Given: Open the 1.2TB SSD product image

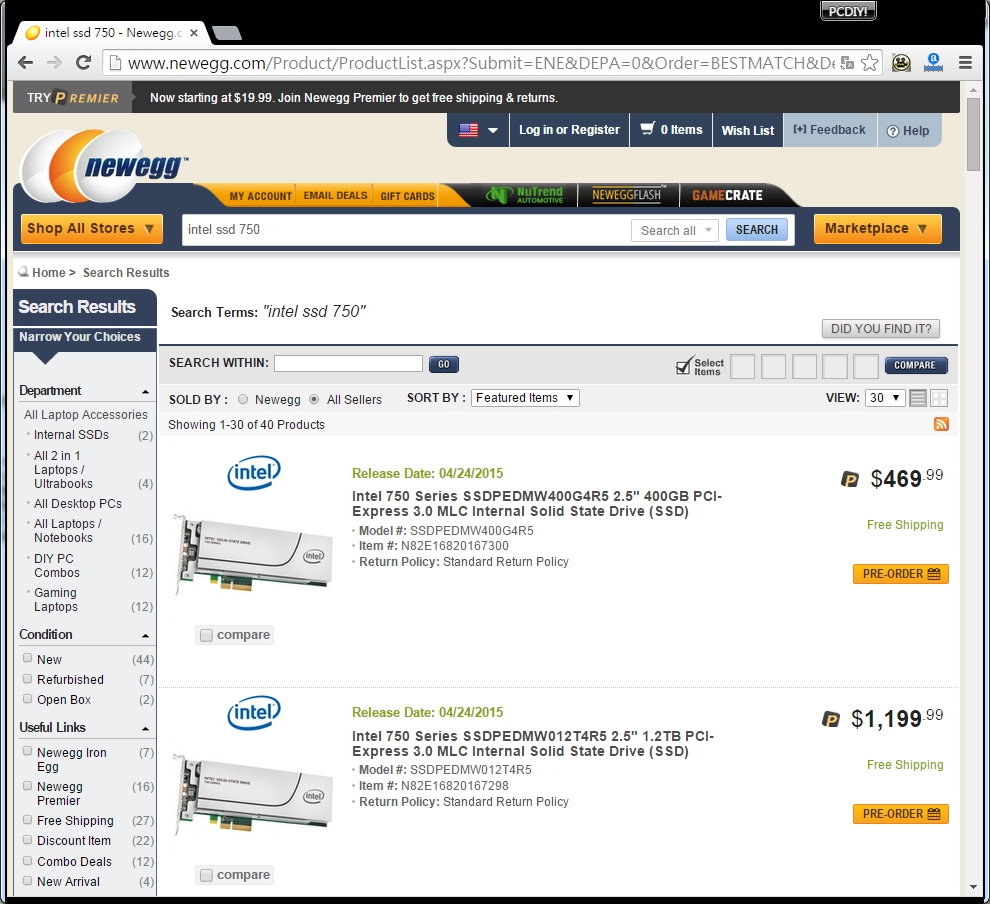Looking at the screenshot, I should point(253,794).
